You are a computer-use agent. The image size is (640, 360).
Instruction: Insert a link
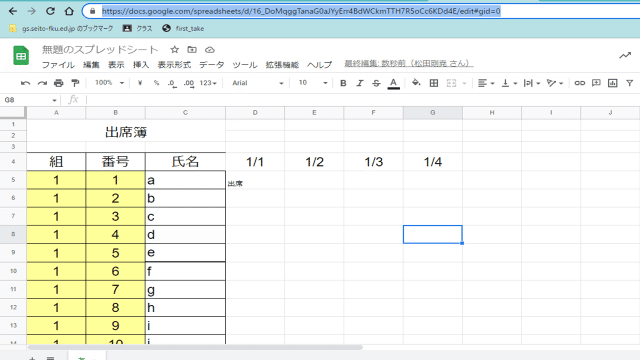(x=580, y=83)
